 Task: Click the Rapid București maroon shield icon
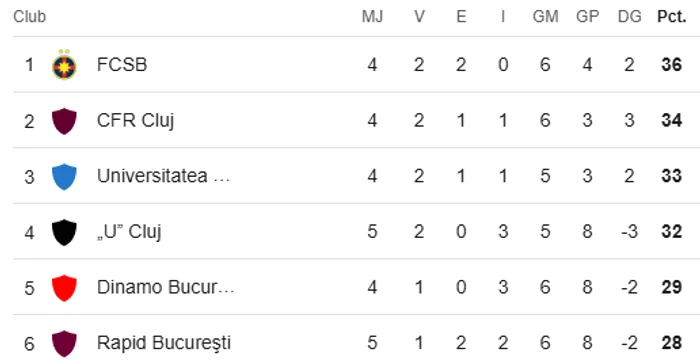point(64,343)
